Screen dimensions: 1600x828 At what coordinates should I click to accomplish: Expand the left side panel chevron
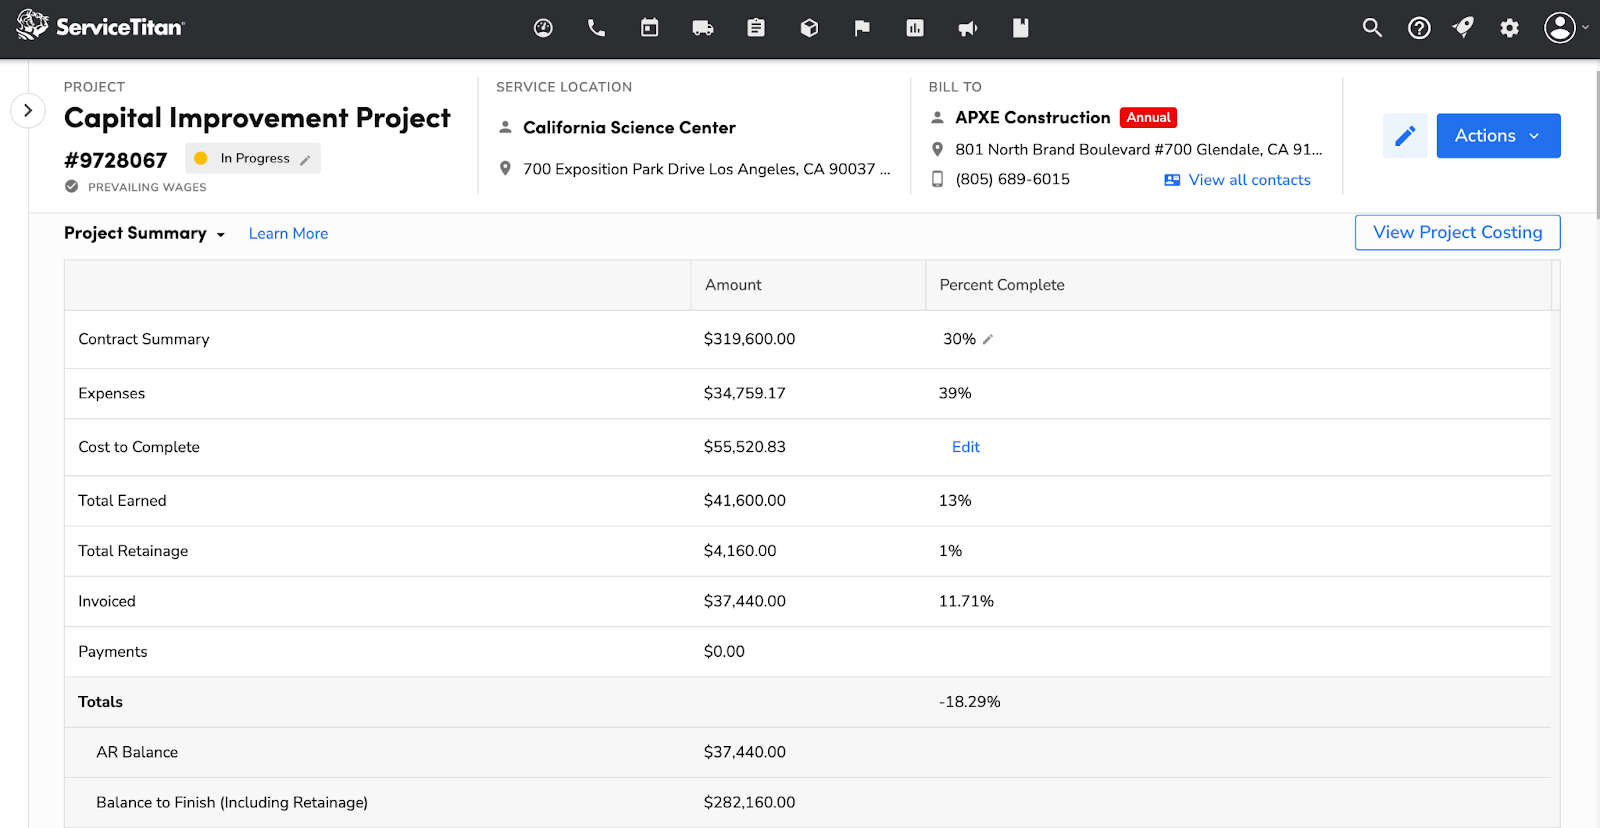(x=28, y=110)
